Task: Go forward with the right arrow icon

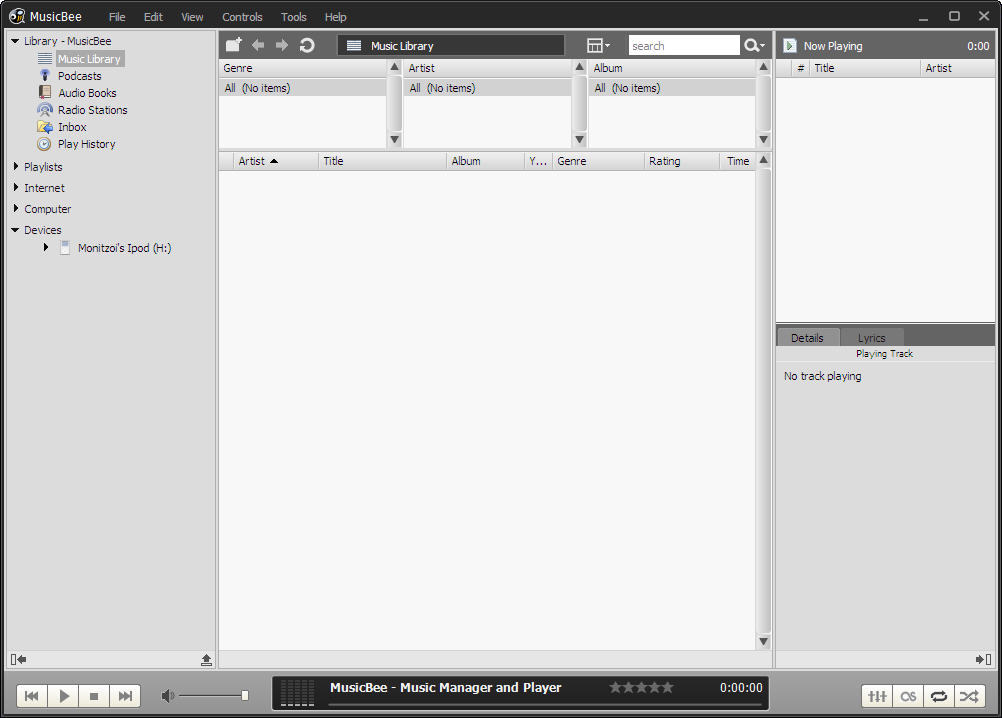Action: click(282, 45)
